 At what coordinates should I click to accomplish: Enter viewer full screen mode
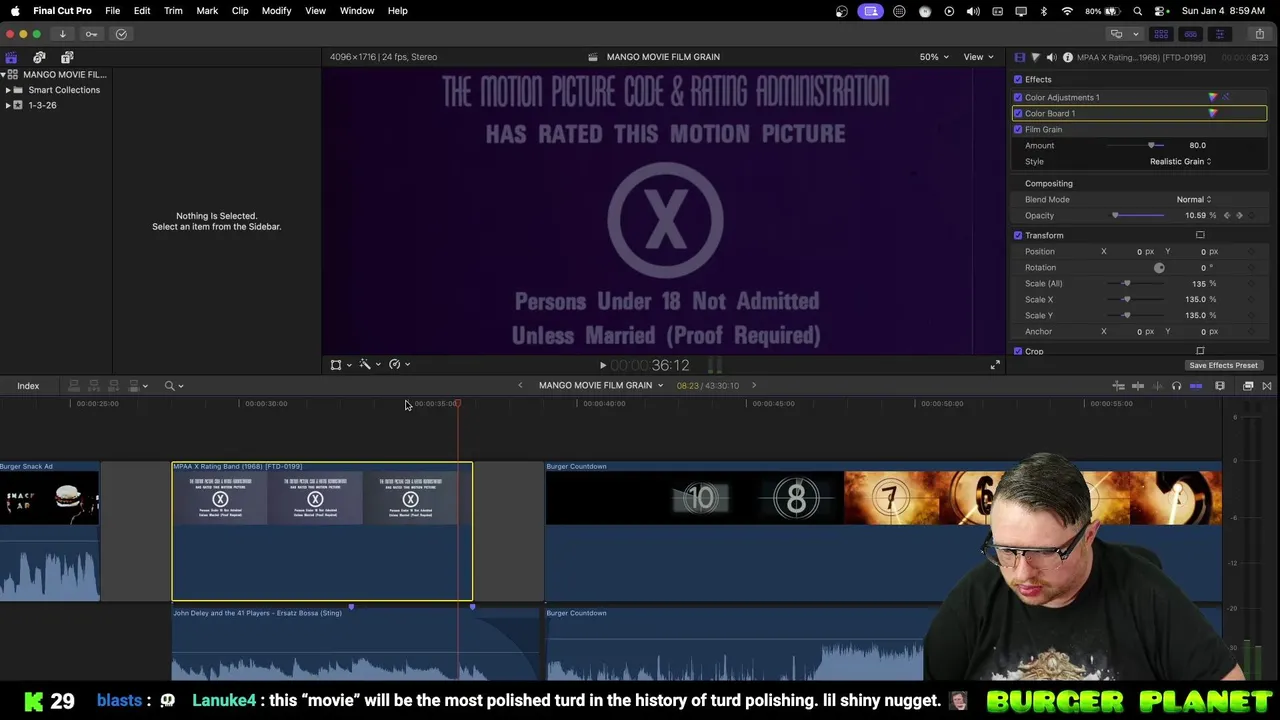coord(995,365)
